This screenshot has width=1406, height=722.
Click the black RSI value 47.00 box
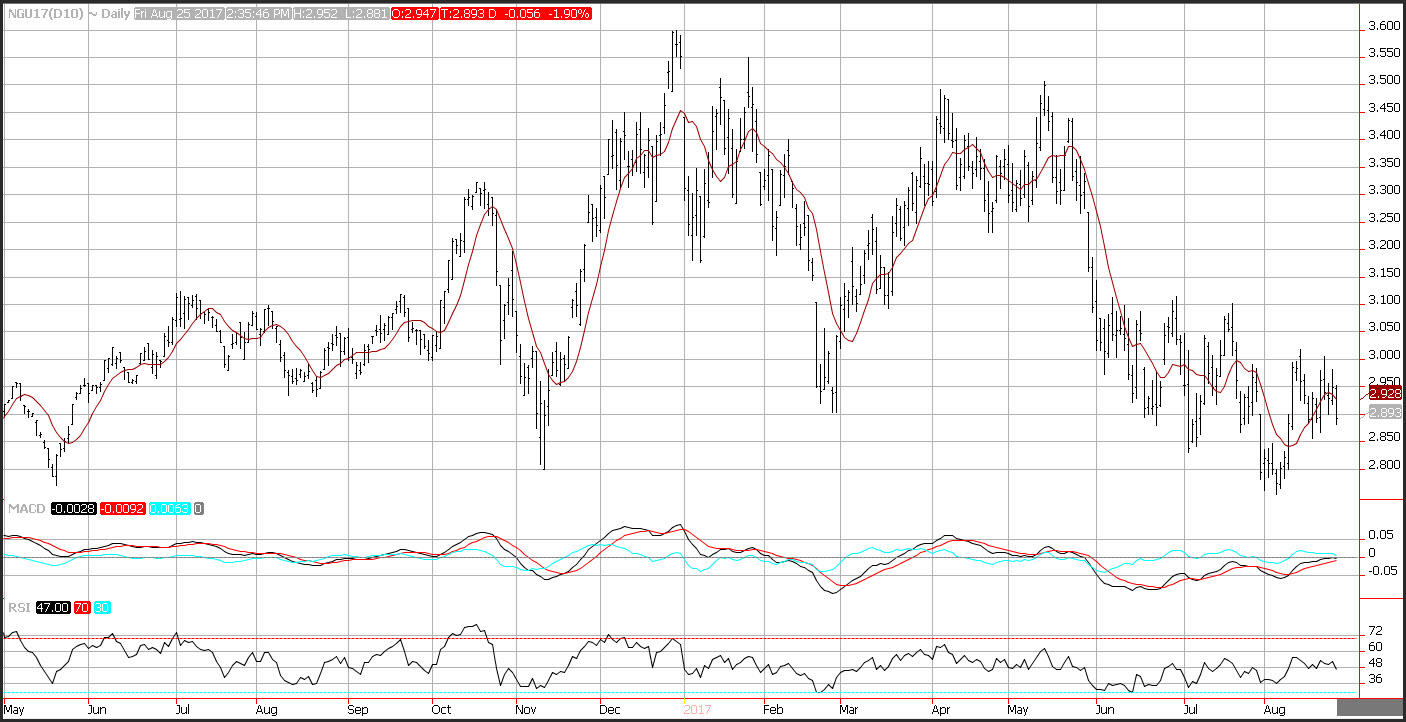(x=53, y=607)
